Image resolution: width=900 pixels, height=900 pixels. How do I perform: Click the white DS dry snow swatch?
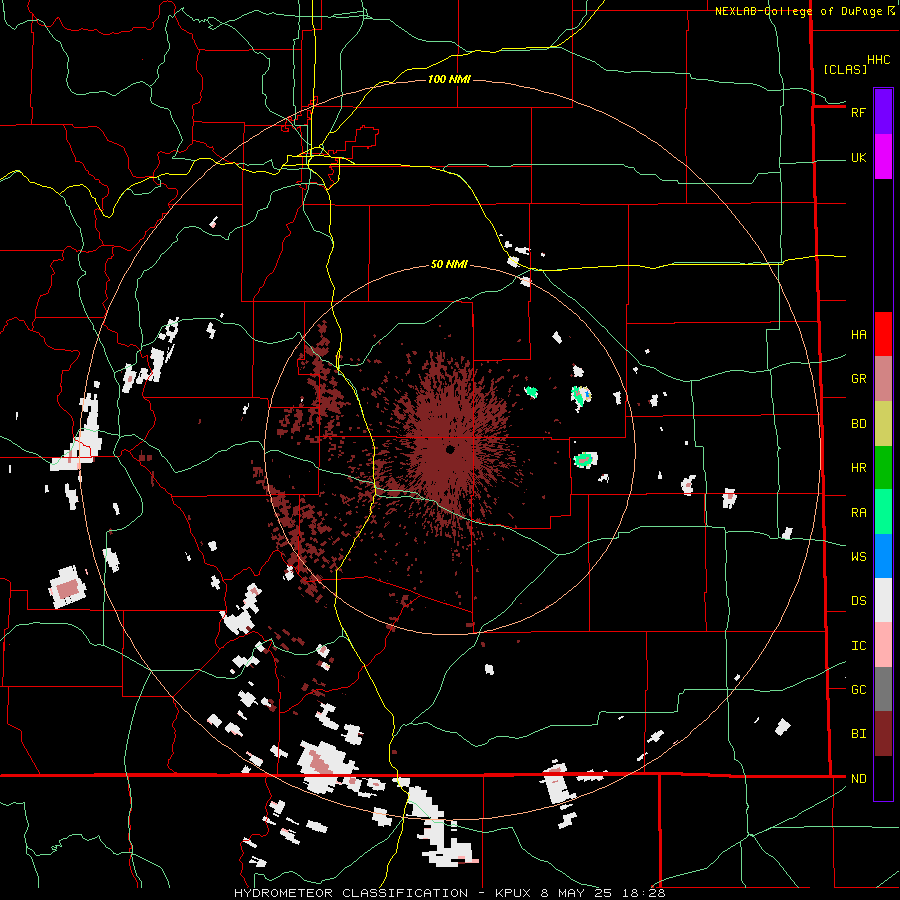click(883, 600)
